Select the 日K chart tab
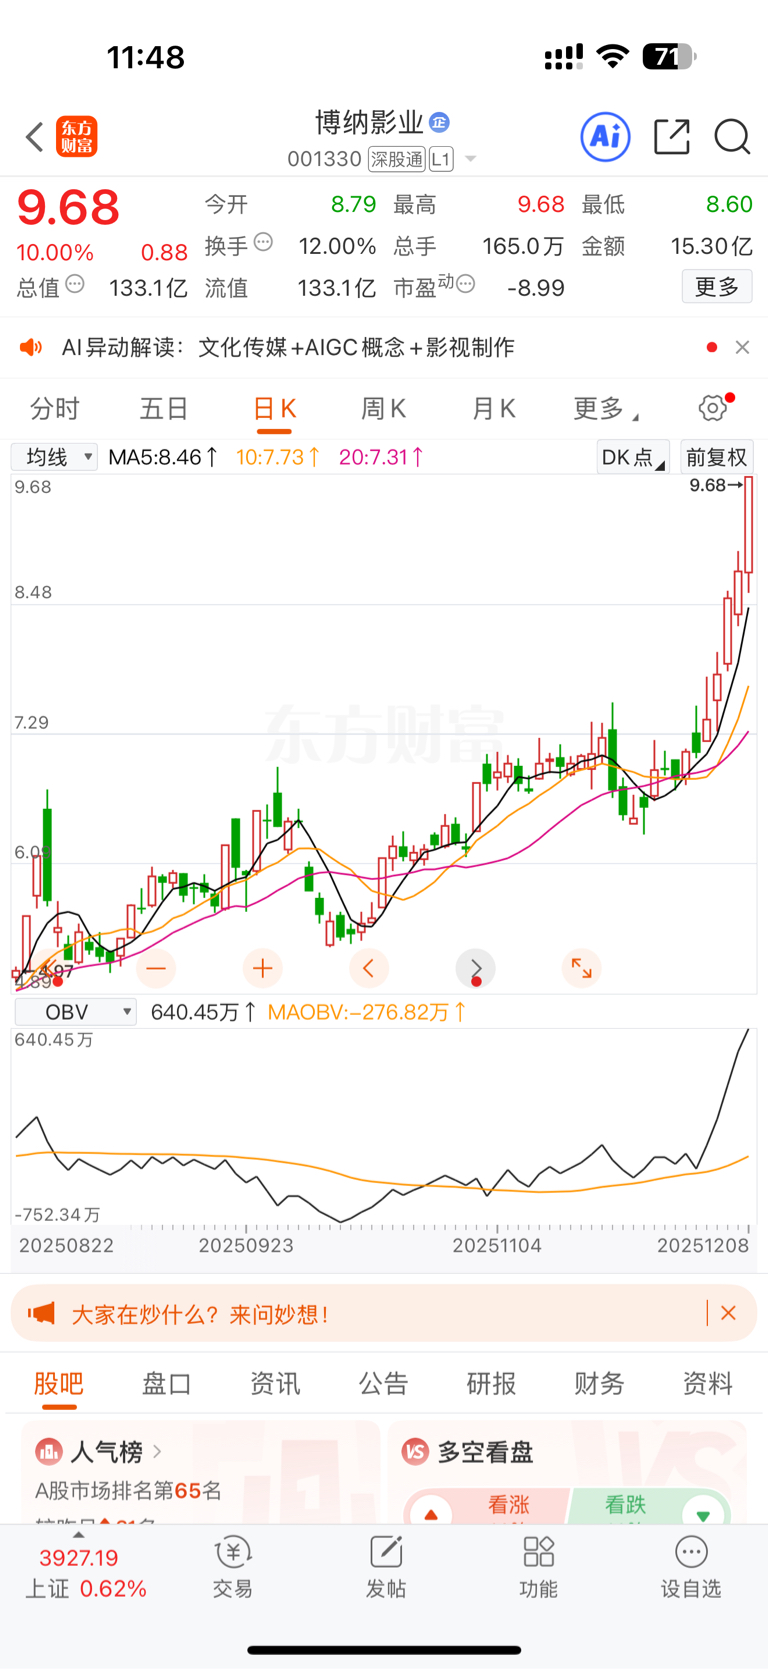 point(274,408)
